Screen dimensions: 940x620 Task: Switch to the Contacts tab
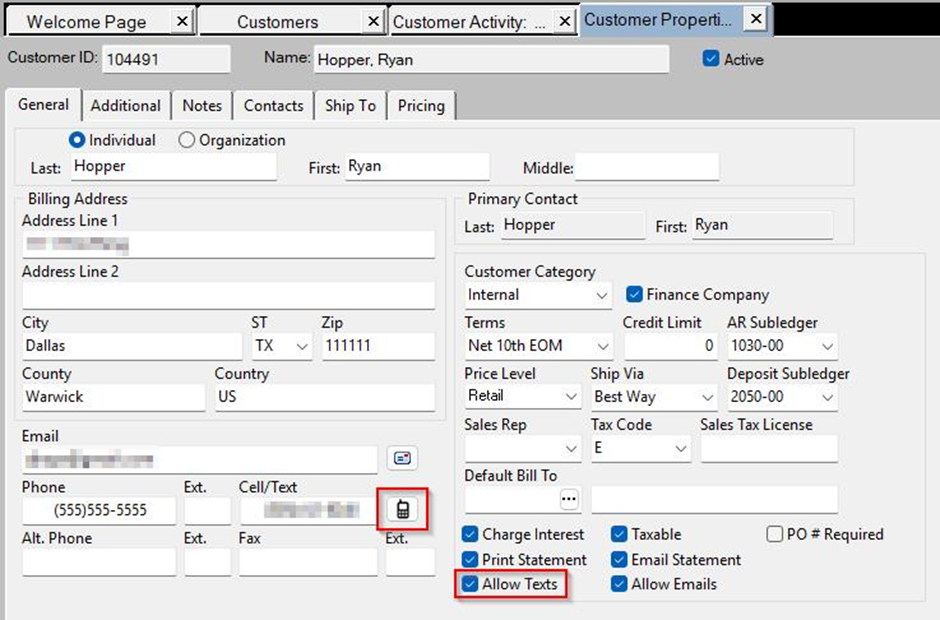(273, 105)
